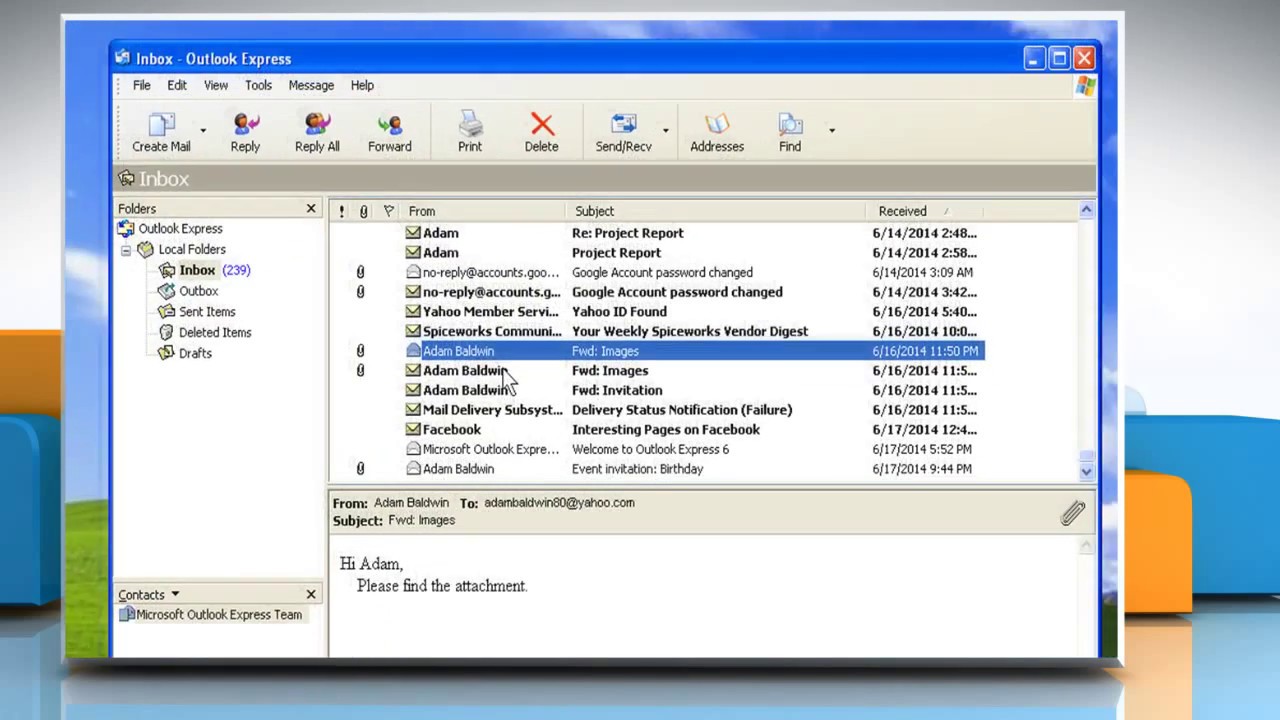The image size is (1280, 720).
Task: Select the Outbox folder
Action: point(198,291)
